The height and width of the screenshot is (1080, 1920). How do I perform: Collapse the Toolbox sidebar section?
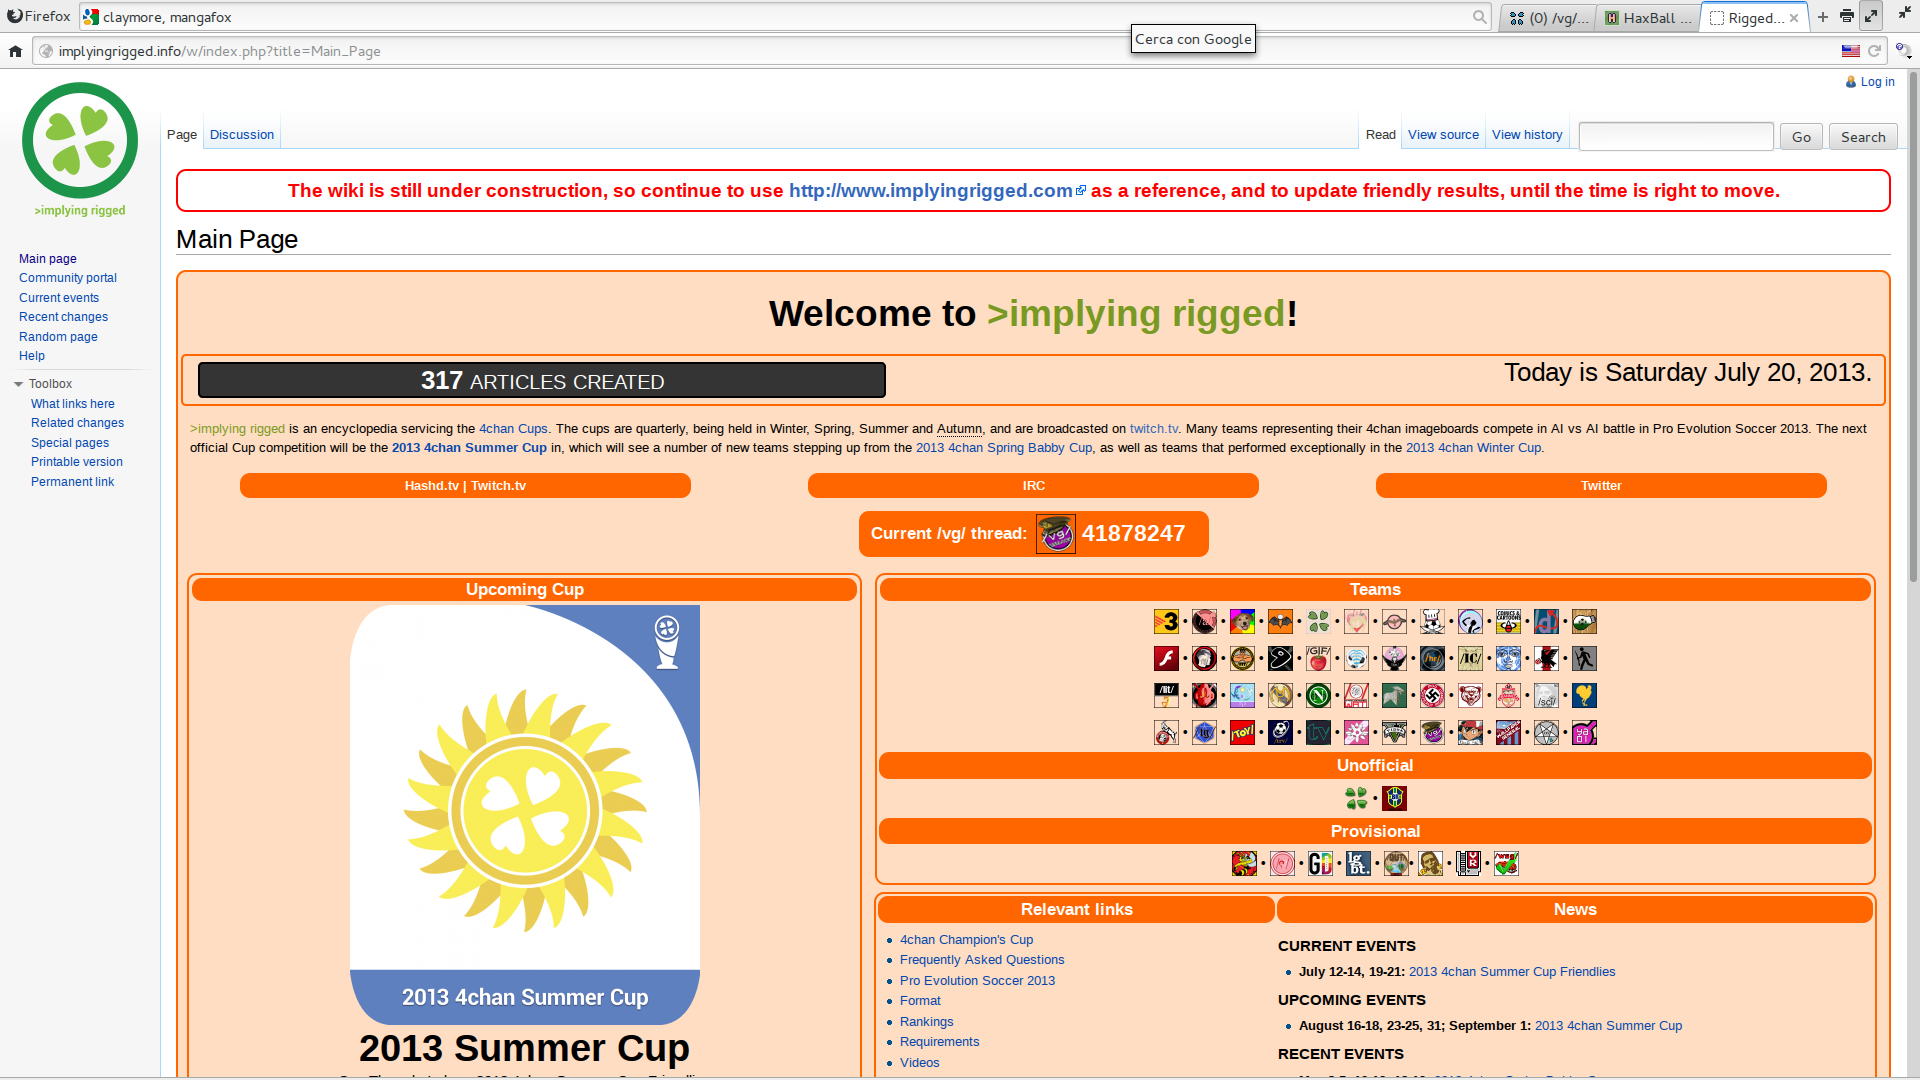click(x=19, y=384)
